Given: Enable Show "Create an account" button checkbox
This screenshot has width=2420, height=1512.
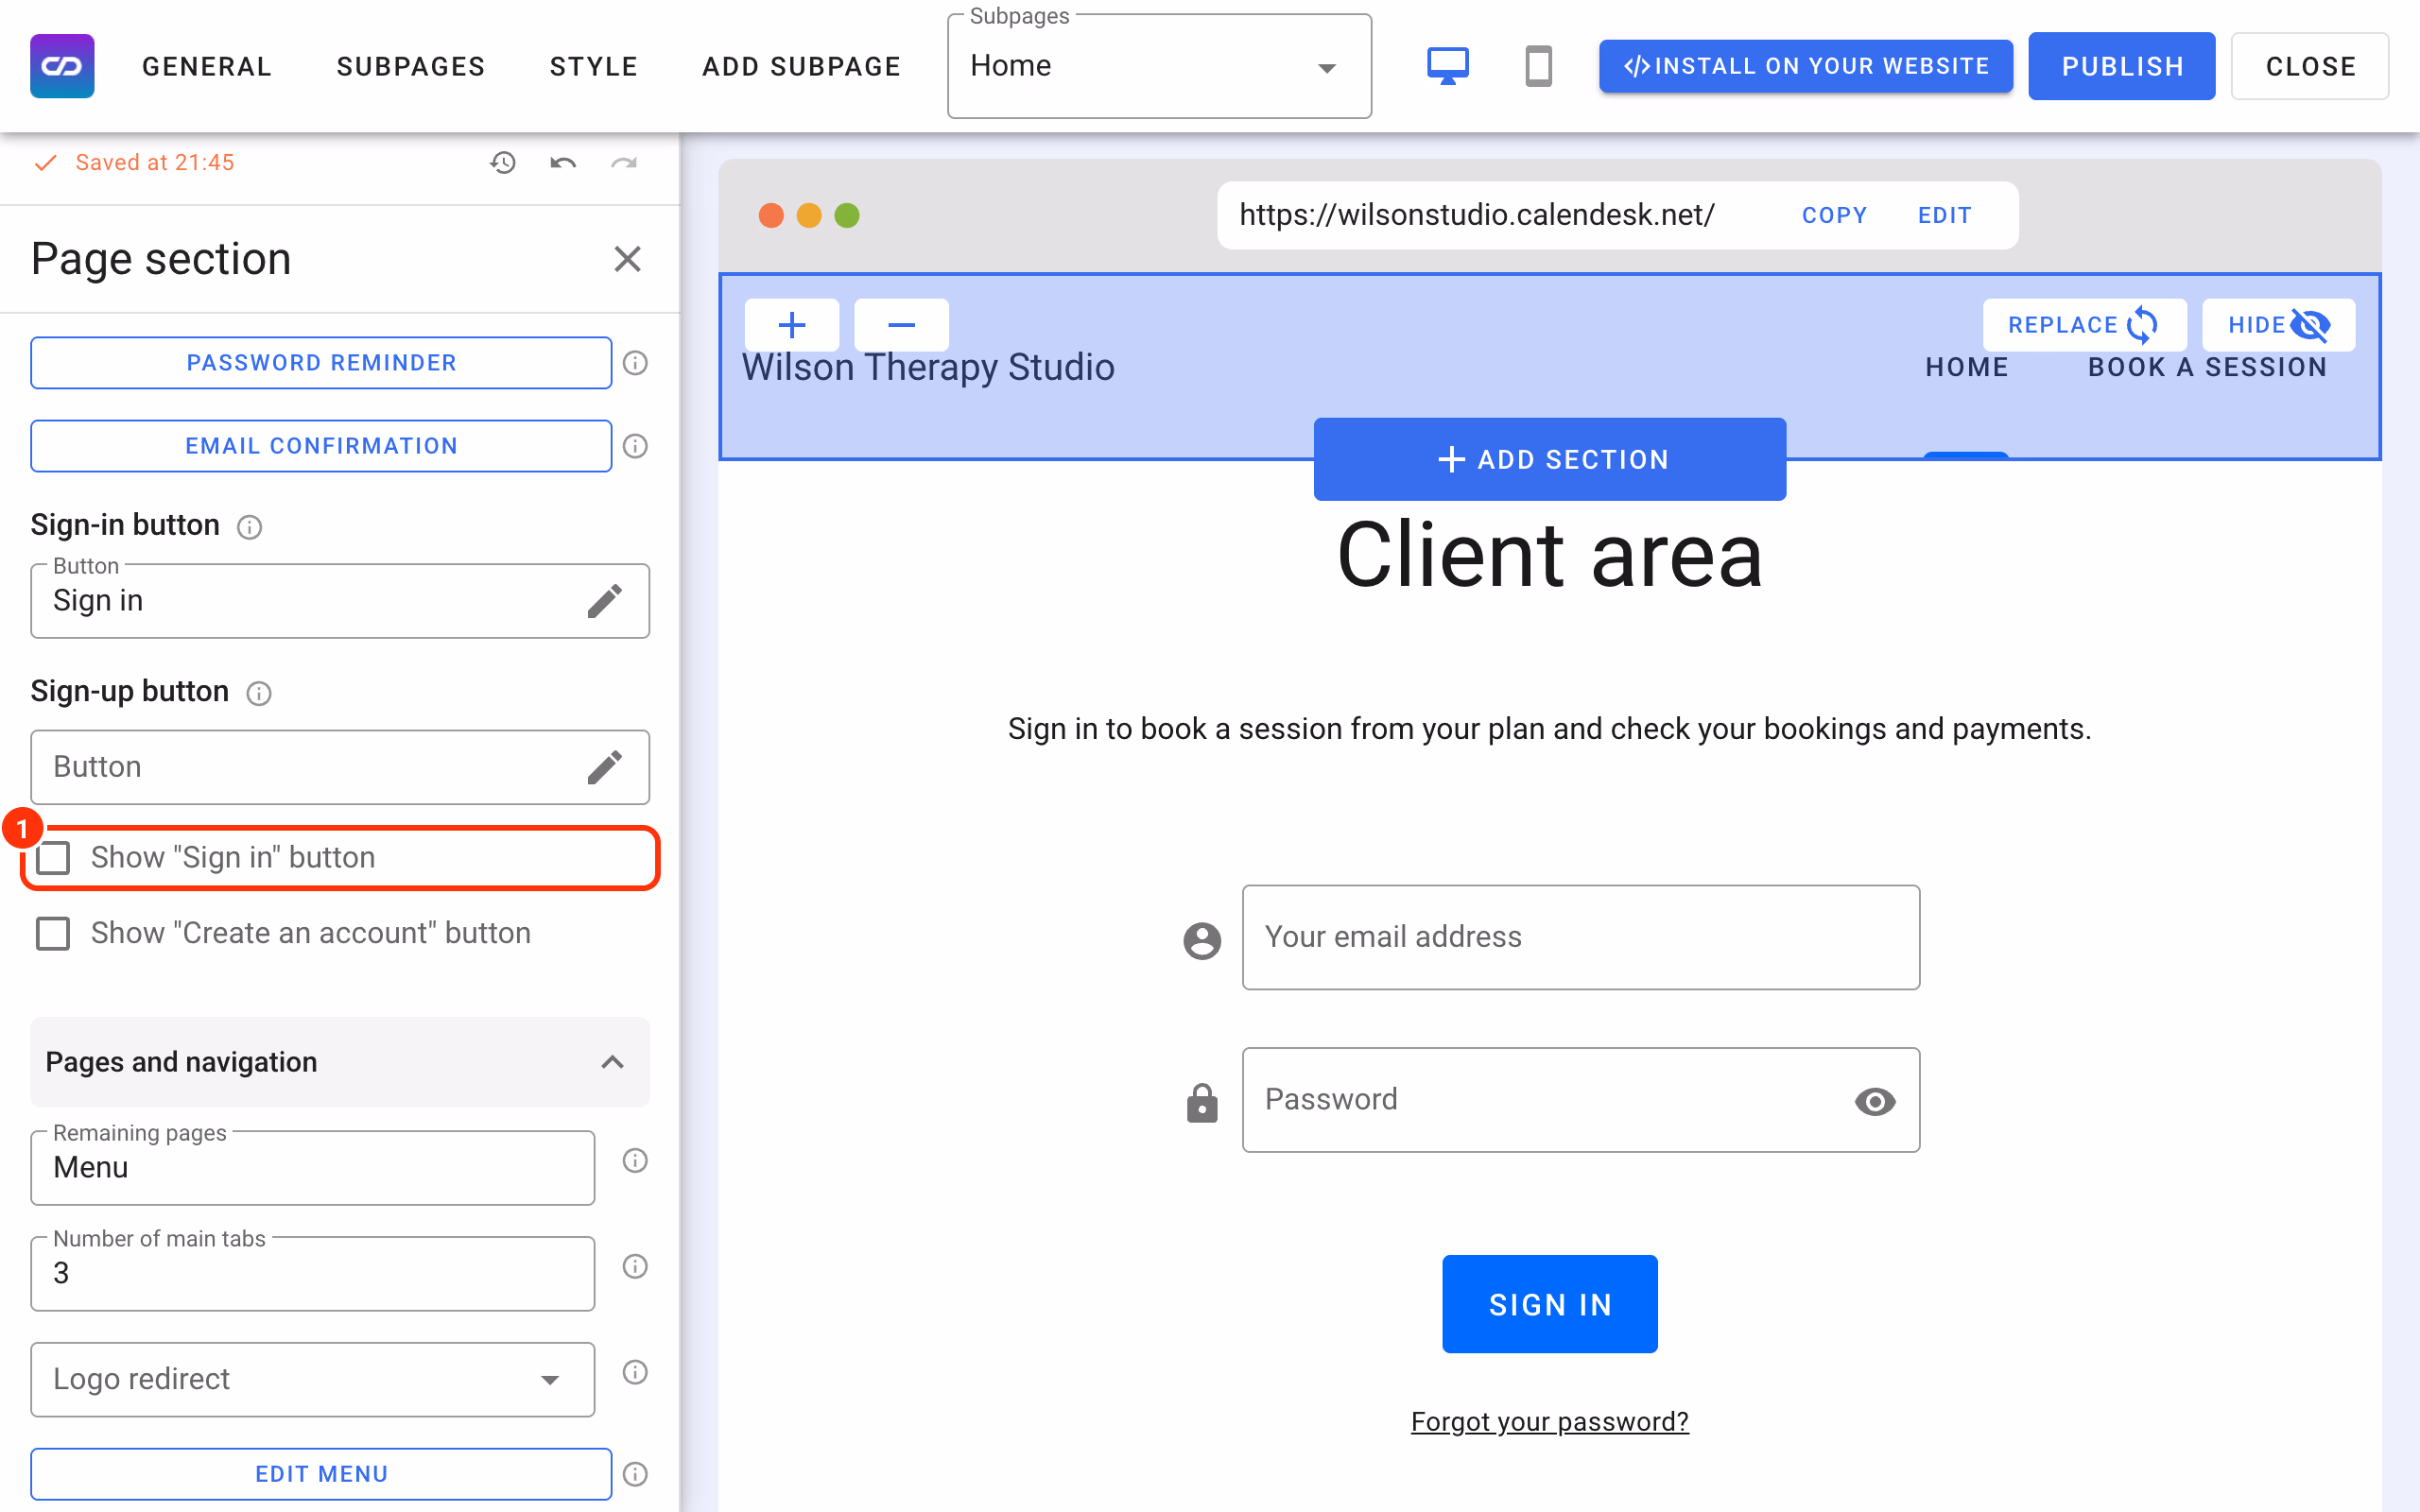Looking at the screenshot, I should click(x=53, y=934).
